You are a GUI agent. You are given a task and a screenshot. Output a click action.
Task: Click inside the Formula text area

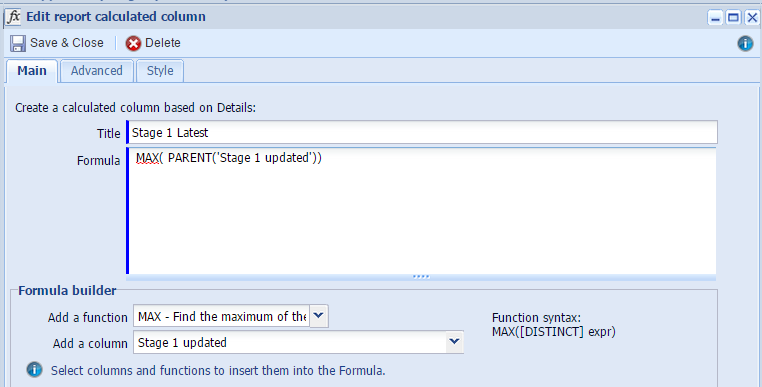tap(422, 211)
